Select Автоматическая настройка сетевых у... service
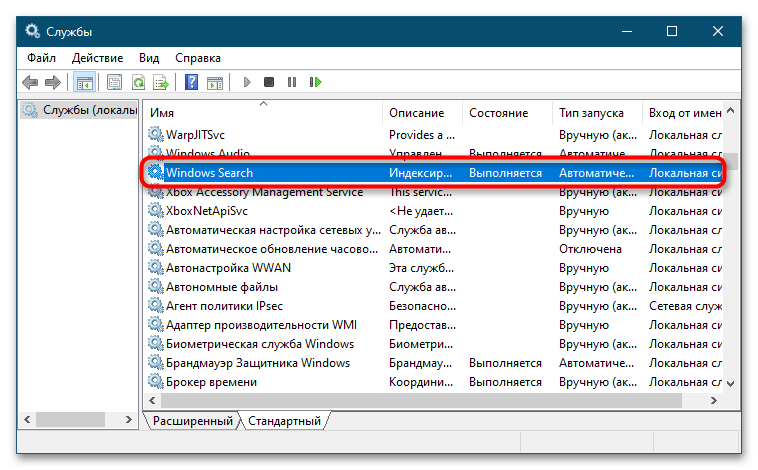 (x=273, y=230)
